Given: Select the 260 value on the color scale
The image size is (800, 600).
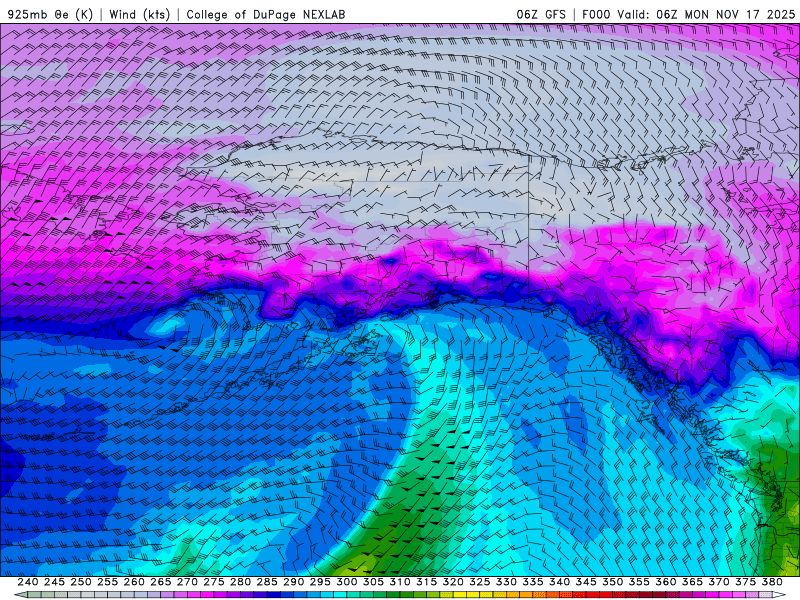Looking at the screenshot, I should click(x=134, y=582).
